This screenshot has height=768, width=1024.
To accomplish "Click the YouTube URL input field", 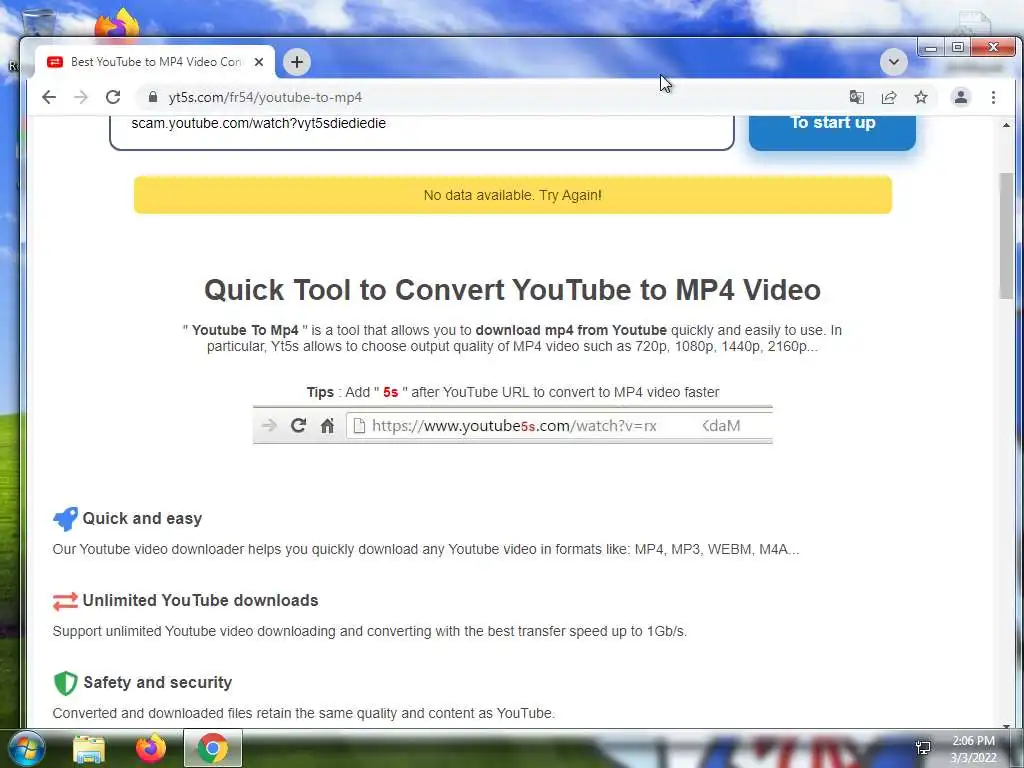I will [422, 133].
